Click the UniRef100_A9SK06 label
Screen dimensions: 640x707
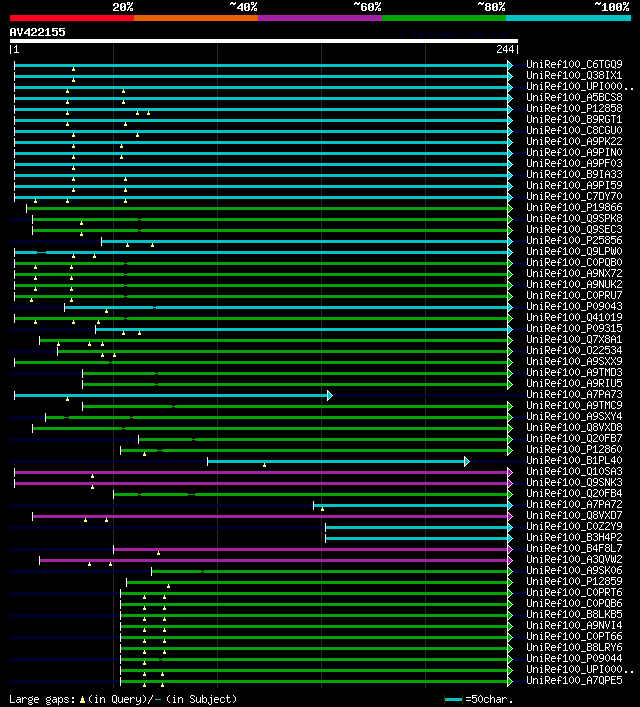tap(574, 570)
